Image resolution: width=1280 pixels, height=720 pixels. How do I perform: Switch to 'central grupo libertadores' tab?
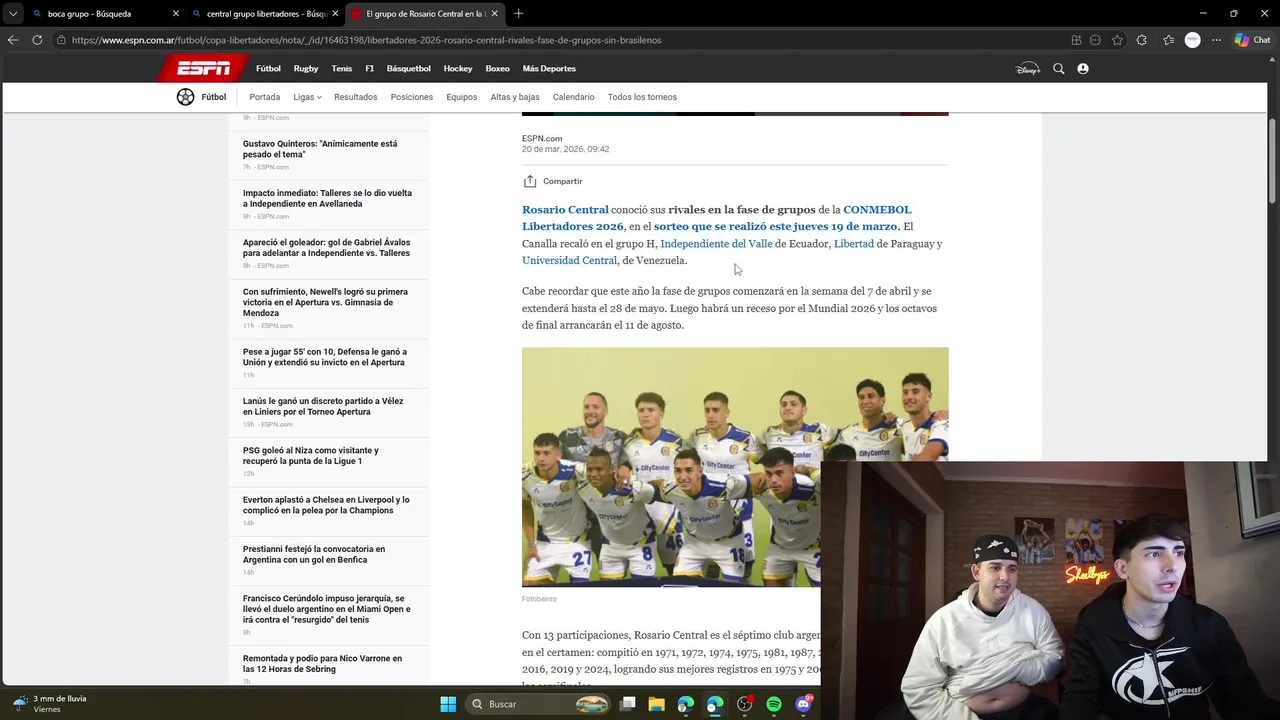pyautogui.click(x=264, y=14)
